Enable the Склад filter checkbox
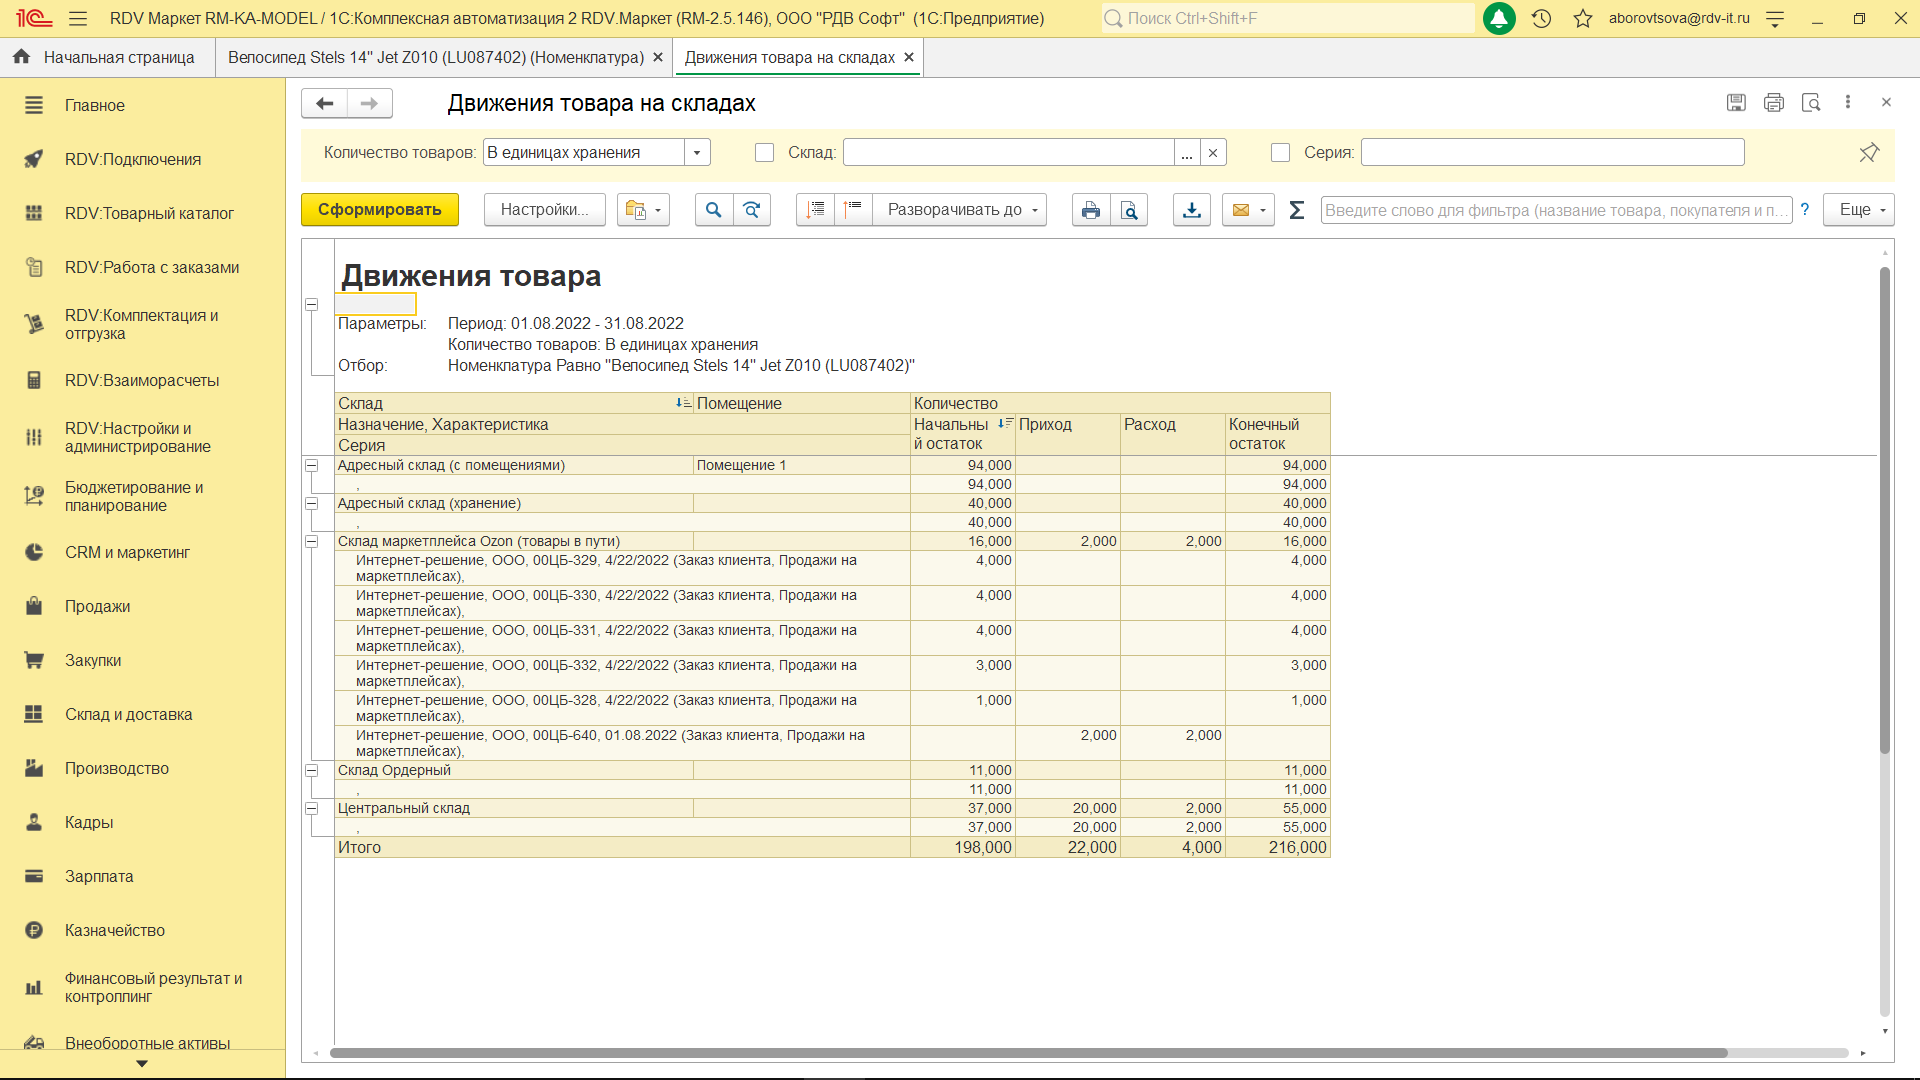Image resolution: width=1920 pixels, height=1080 pixels. click(765, 153)
